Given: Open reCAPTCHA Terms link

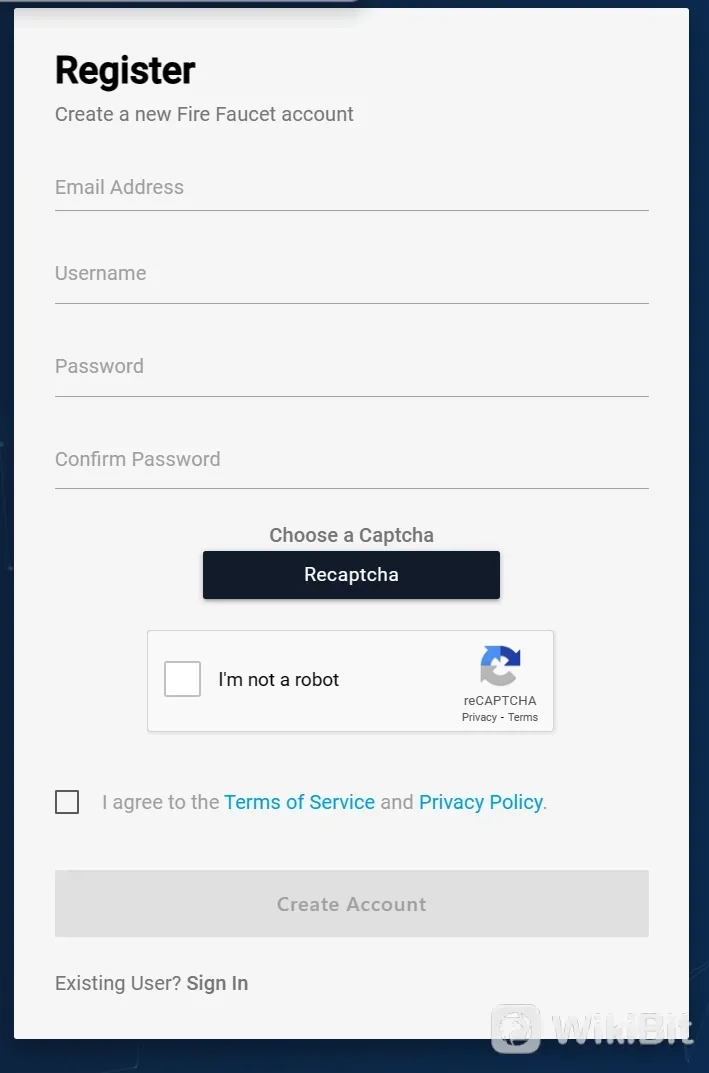Looking at the screenshot, I should pos(522,716).
